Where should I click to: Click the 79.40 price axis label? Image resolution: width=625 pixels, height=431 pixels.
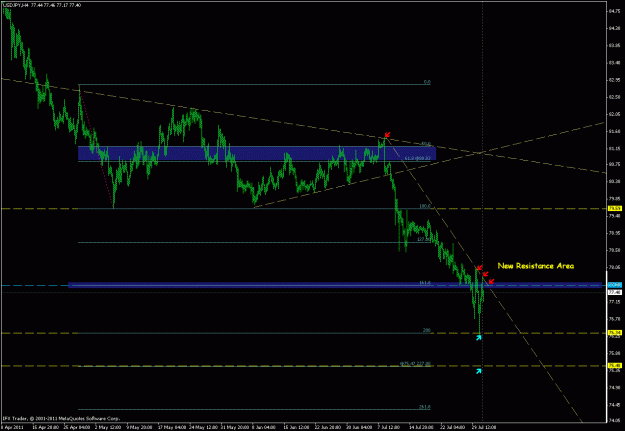(613, 216)
